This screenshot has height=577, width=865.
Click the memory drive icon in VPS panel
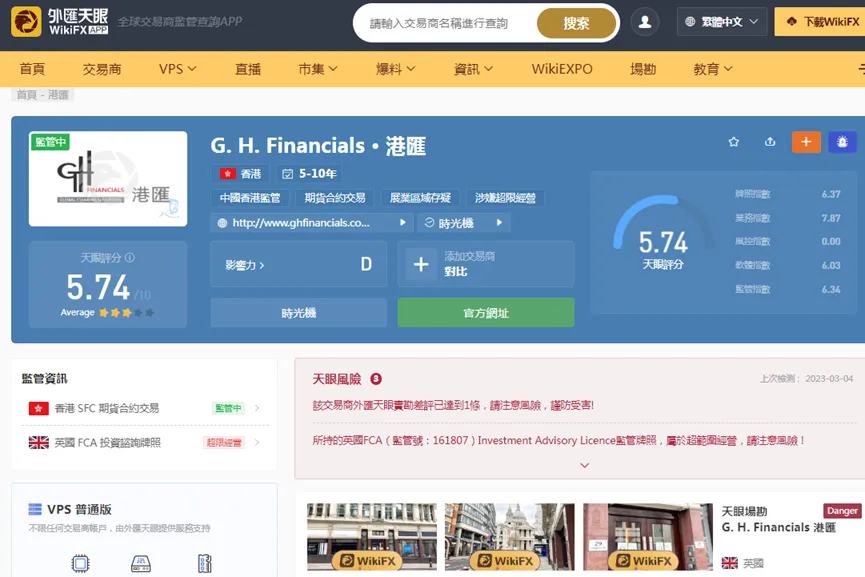pos(141,564)
